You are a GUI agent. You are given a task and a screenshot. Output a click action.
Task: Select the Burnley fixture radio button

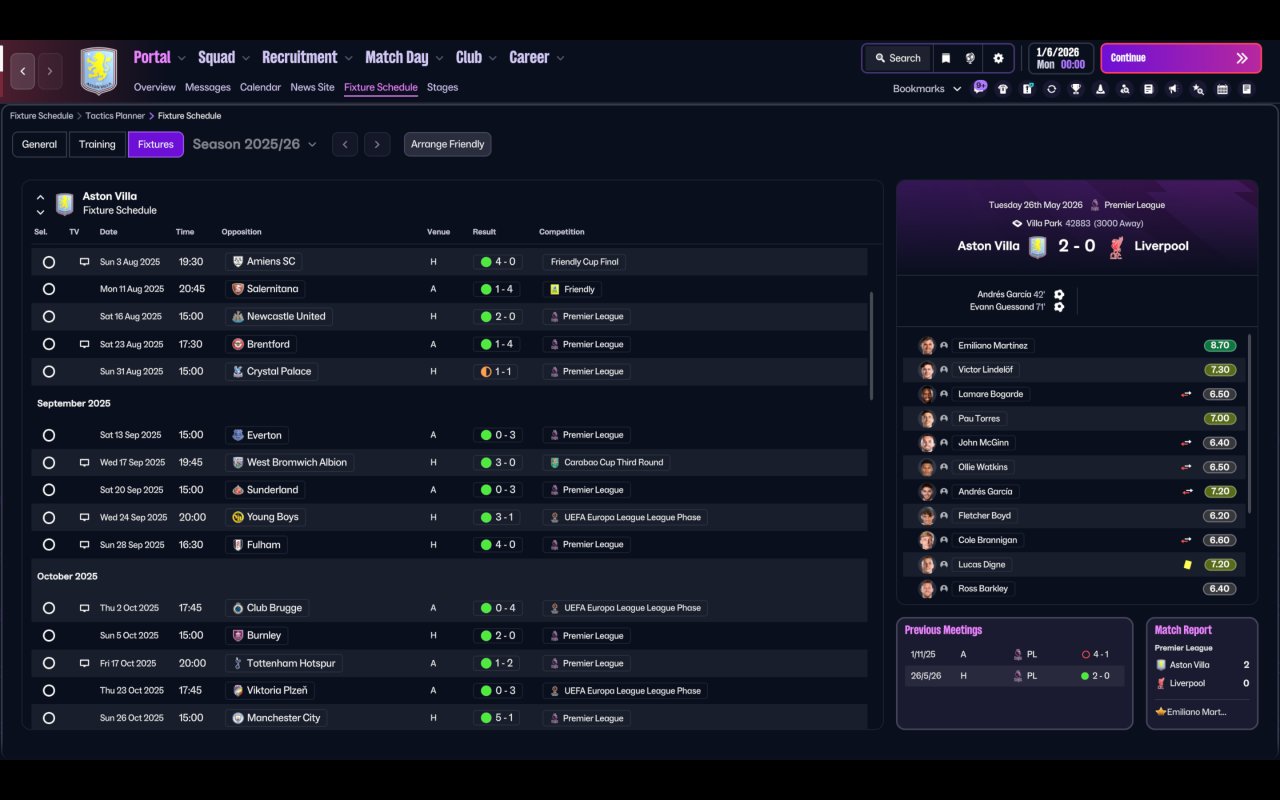click(49, 635)
